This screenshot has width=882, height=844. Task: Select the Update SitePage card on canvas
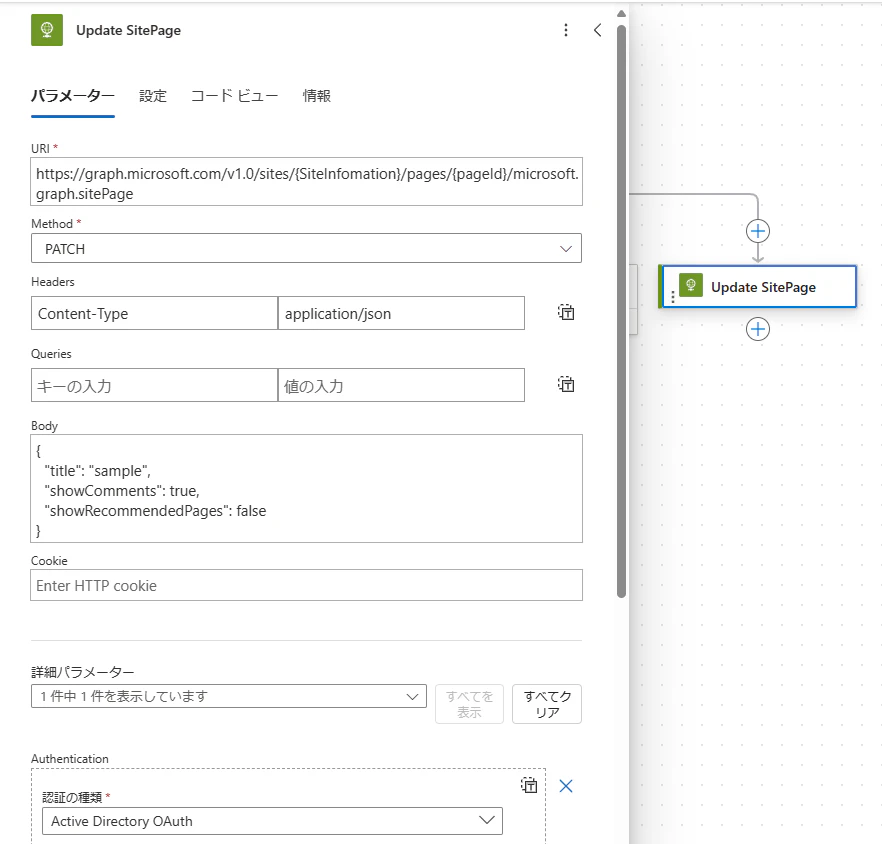tap(758, 287)
